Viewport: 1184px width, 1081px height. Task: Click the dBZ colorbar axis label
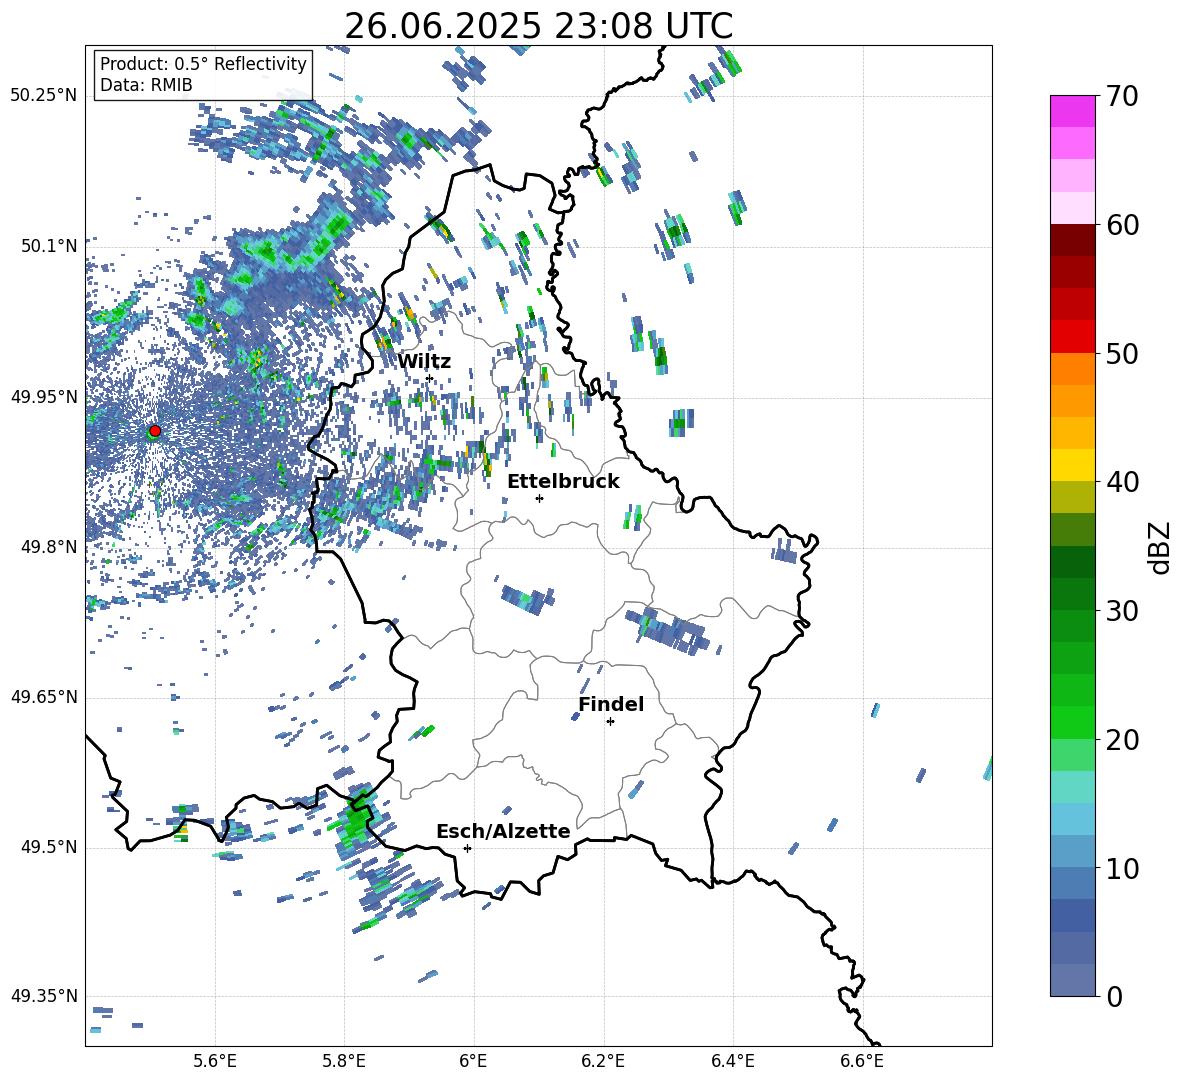pyautogui.click(x=1161, y=547)
